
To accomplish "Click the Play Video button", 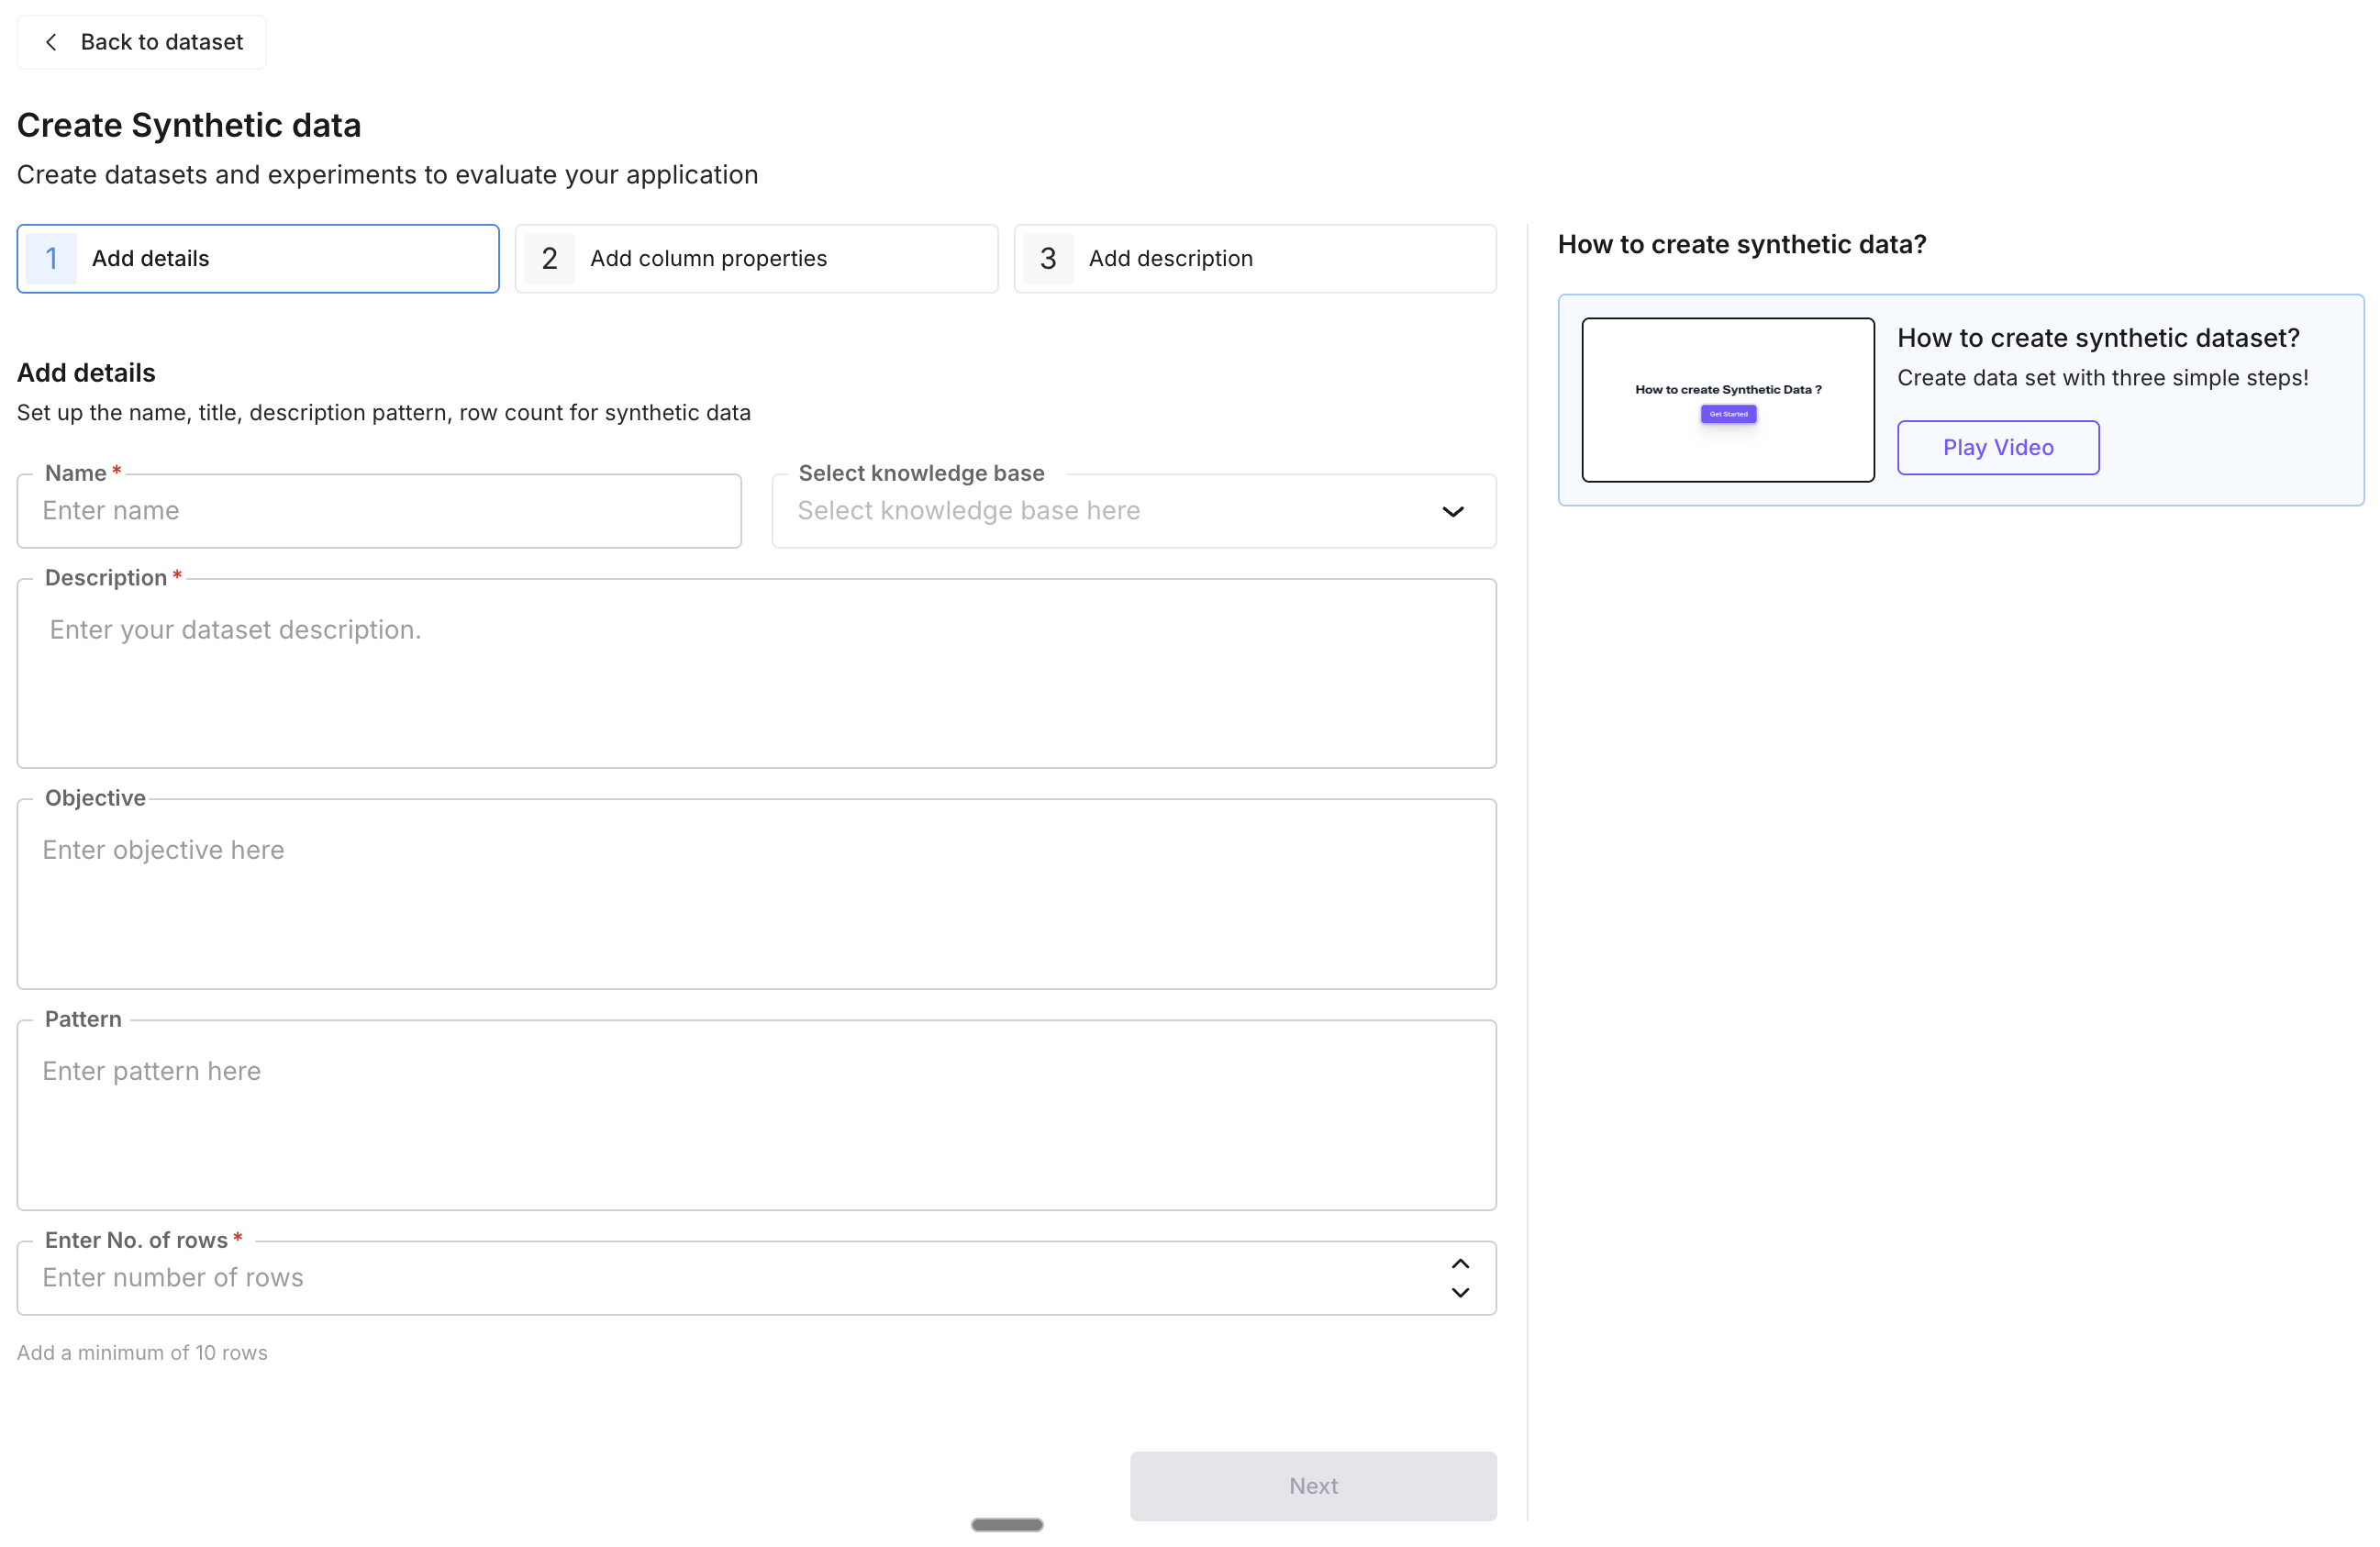I will point(1997,447).
